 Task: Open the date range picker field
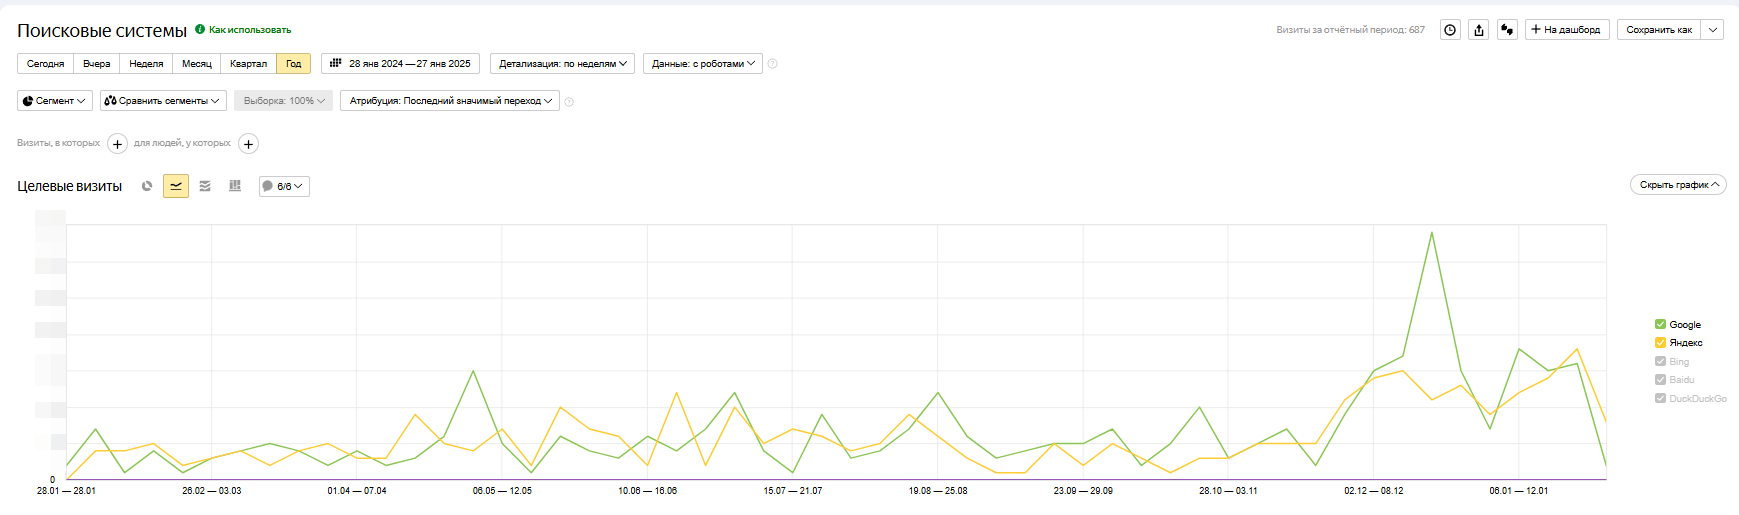[x=400, y=64]
